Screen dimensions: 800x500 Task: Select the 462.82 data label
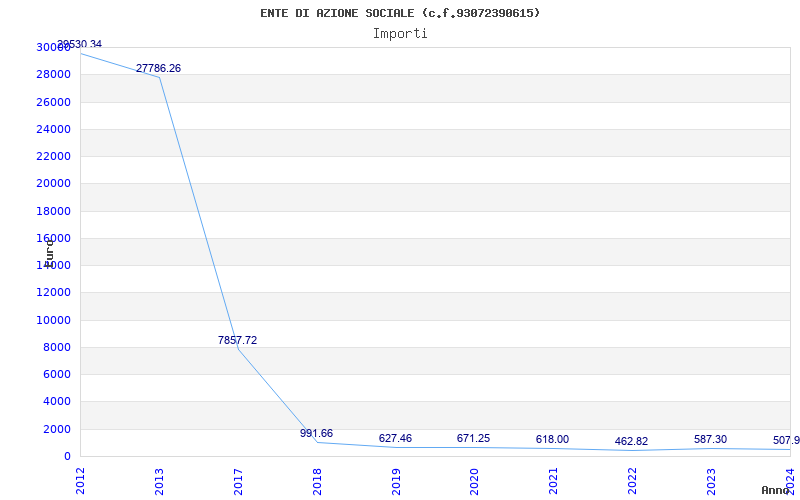click(631, 441)
